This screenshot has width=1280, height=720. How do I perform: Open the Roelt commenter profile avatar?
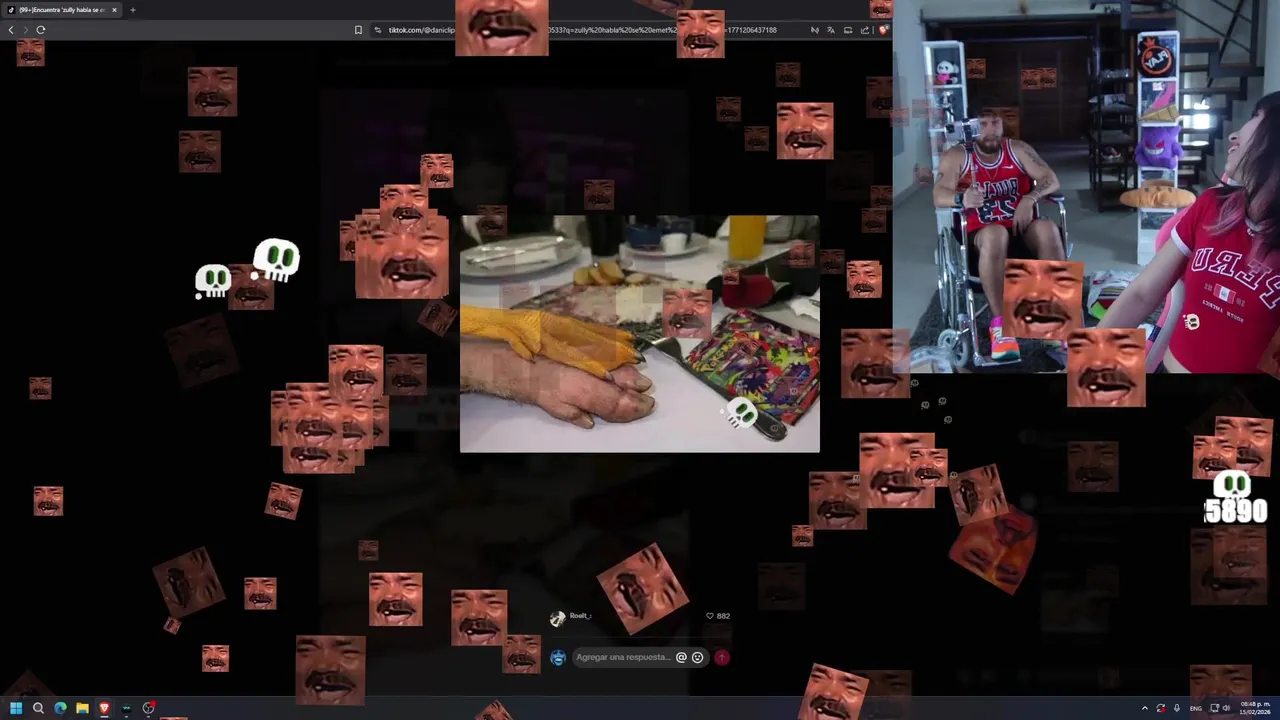click(558, 618)
